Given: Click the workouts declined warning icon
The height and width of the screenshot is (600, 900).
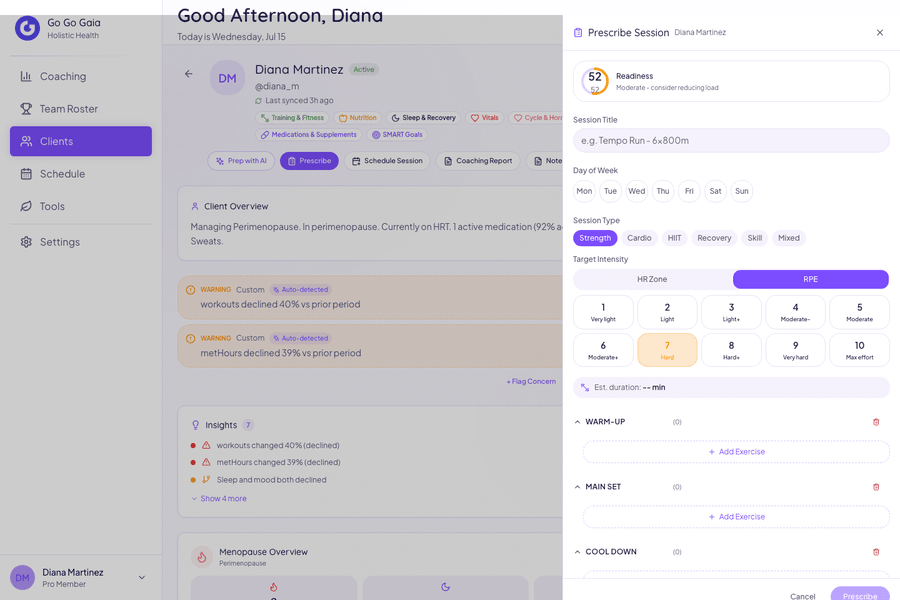Looking at the screenshot, I should (x=191, y=290).
